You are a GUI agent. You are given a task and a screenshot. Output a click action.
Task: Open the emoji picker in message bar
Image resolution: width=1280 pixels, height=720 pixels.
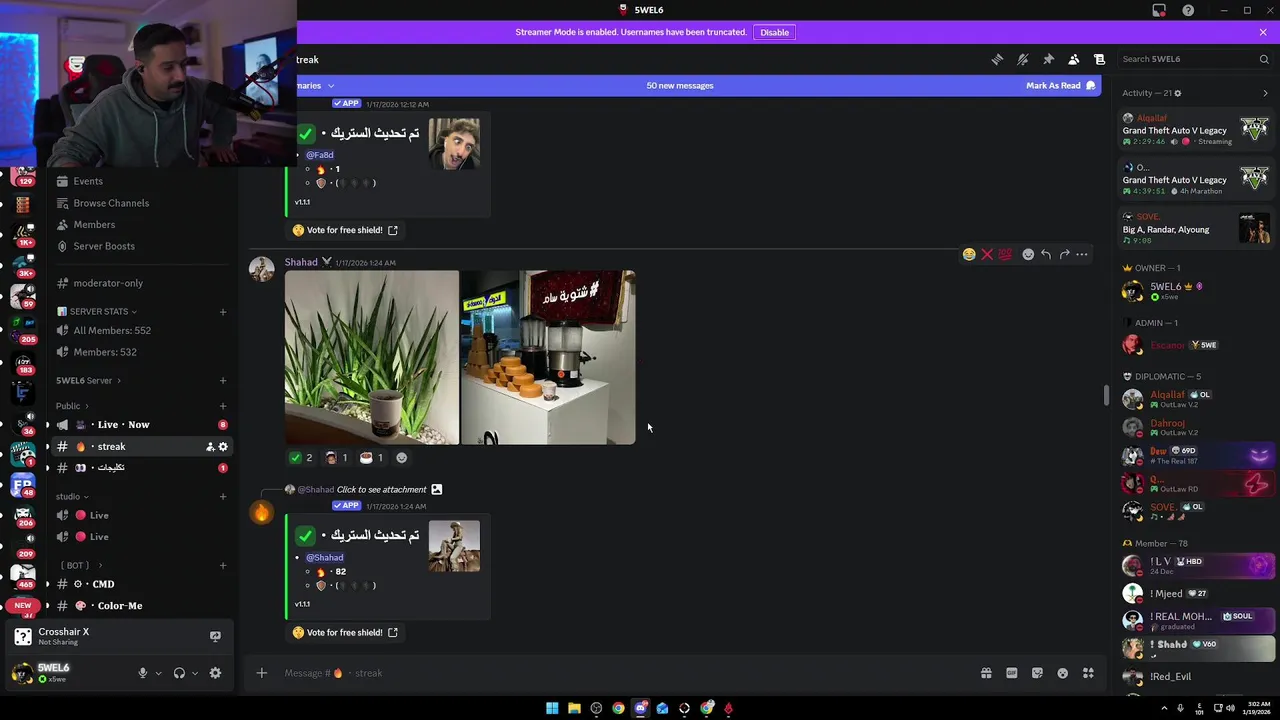[1062, 673]
